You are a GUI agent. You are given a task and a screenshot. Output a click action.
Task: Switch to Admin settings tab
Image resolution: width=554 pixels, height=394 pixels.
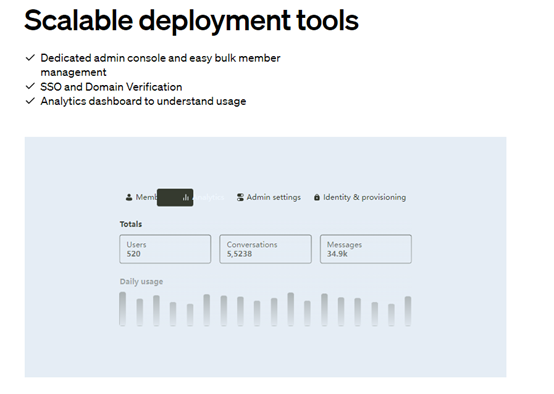(269, 197)
